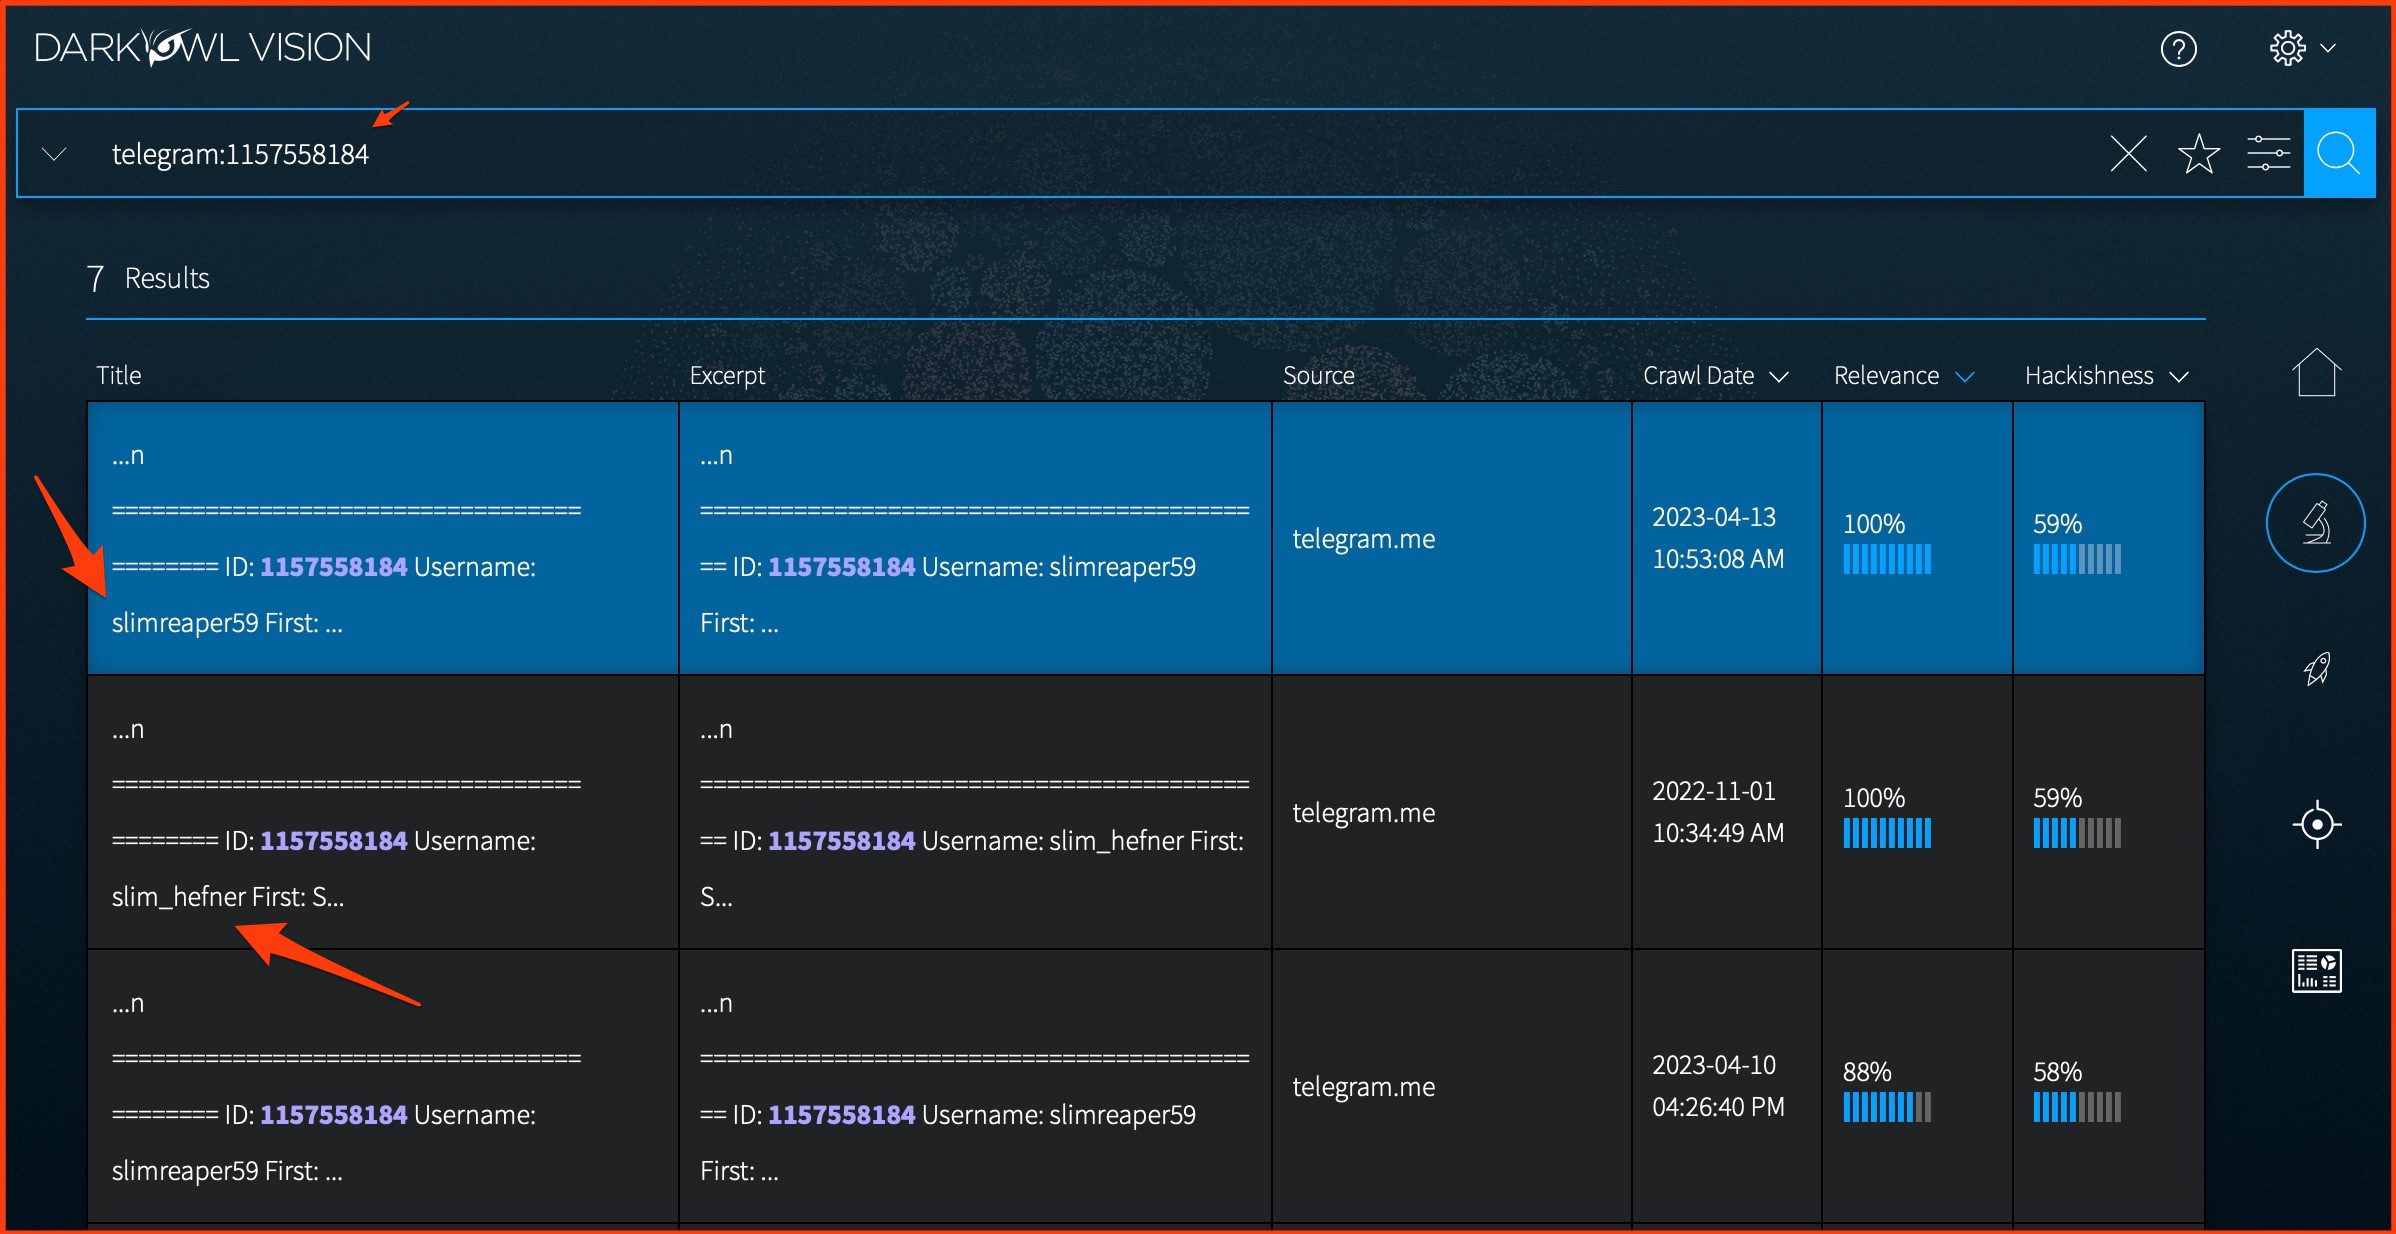
Task: Open the dashboard report icon in sidebar
Action: [x=2316, y=970]
